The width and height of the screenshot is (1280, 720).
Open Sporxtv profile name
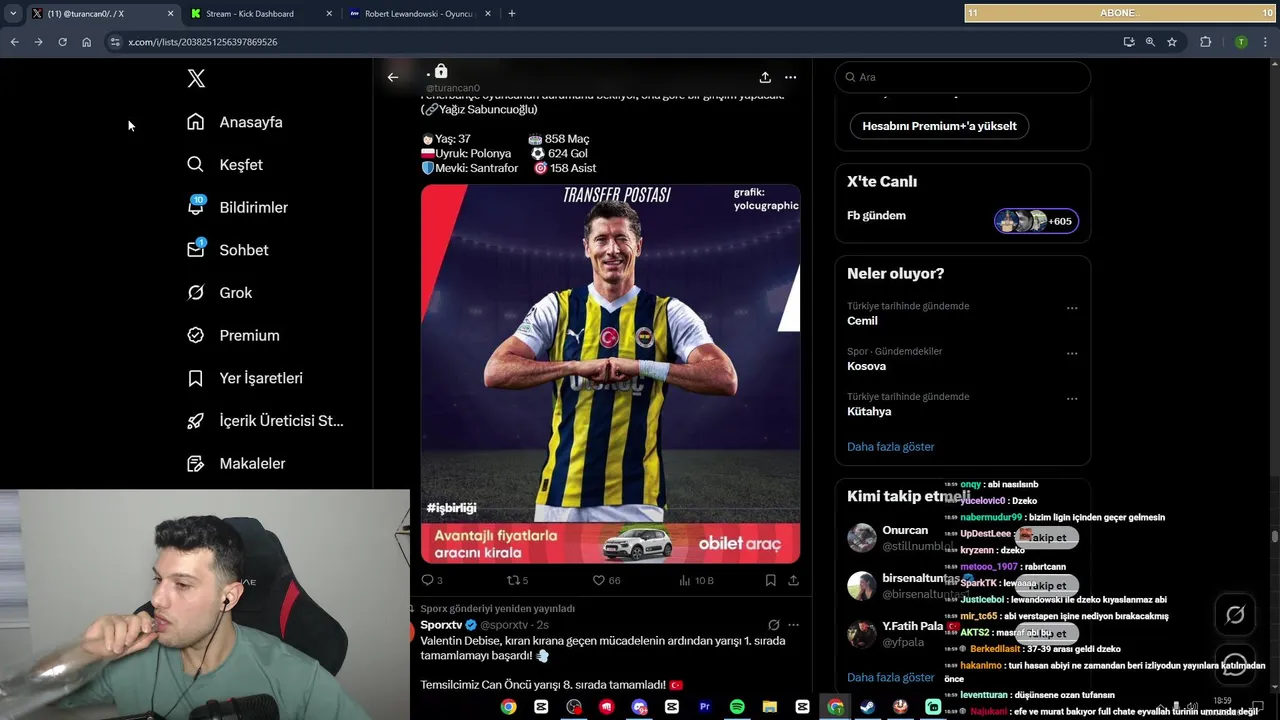click(x=441, y=625)
